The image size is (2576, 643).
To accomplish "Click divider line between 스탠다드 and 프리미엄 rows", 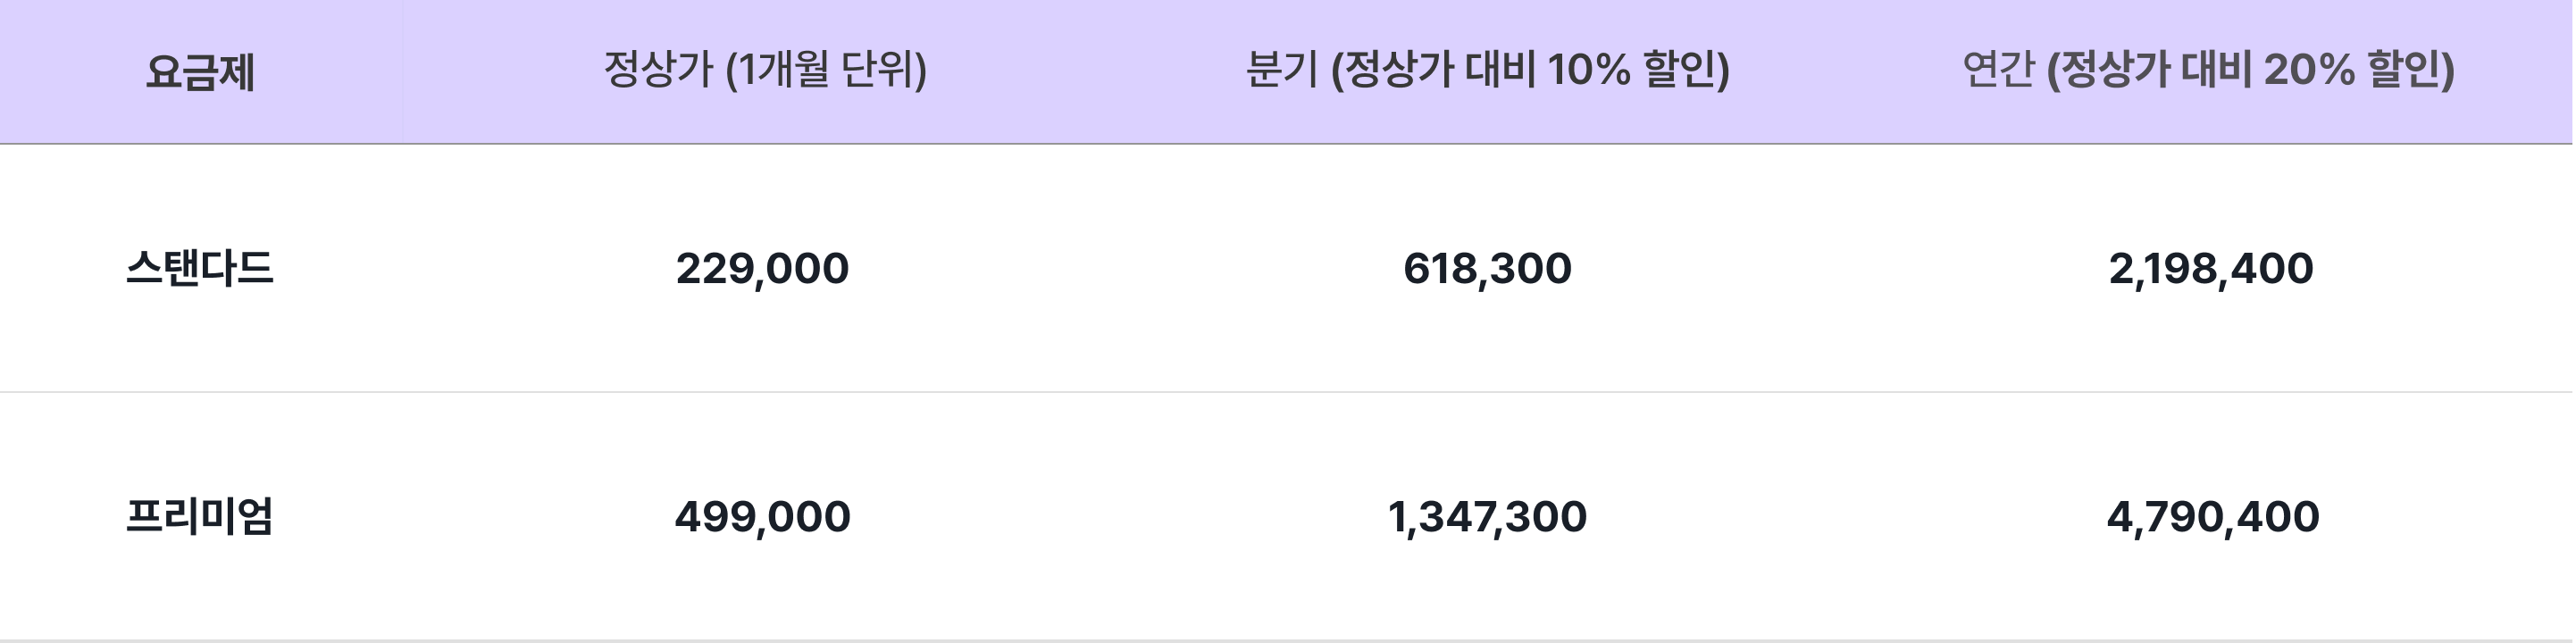I will click(x=1286, y=392).
